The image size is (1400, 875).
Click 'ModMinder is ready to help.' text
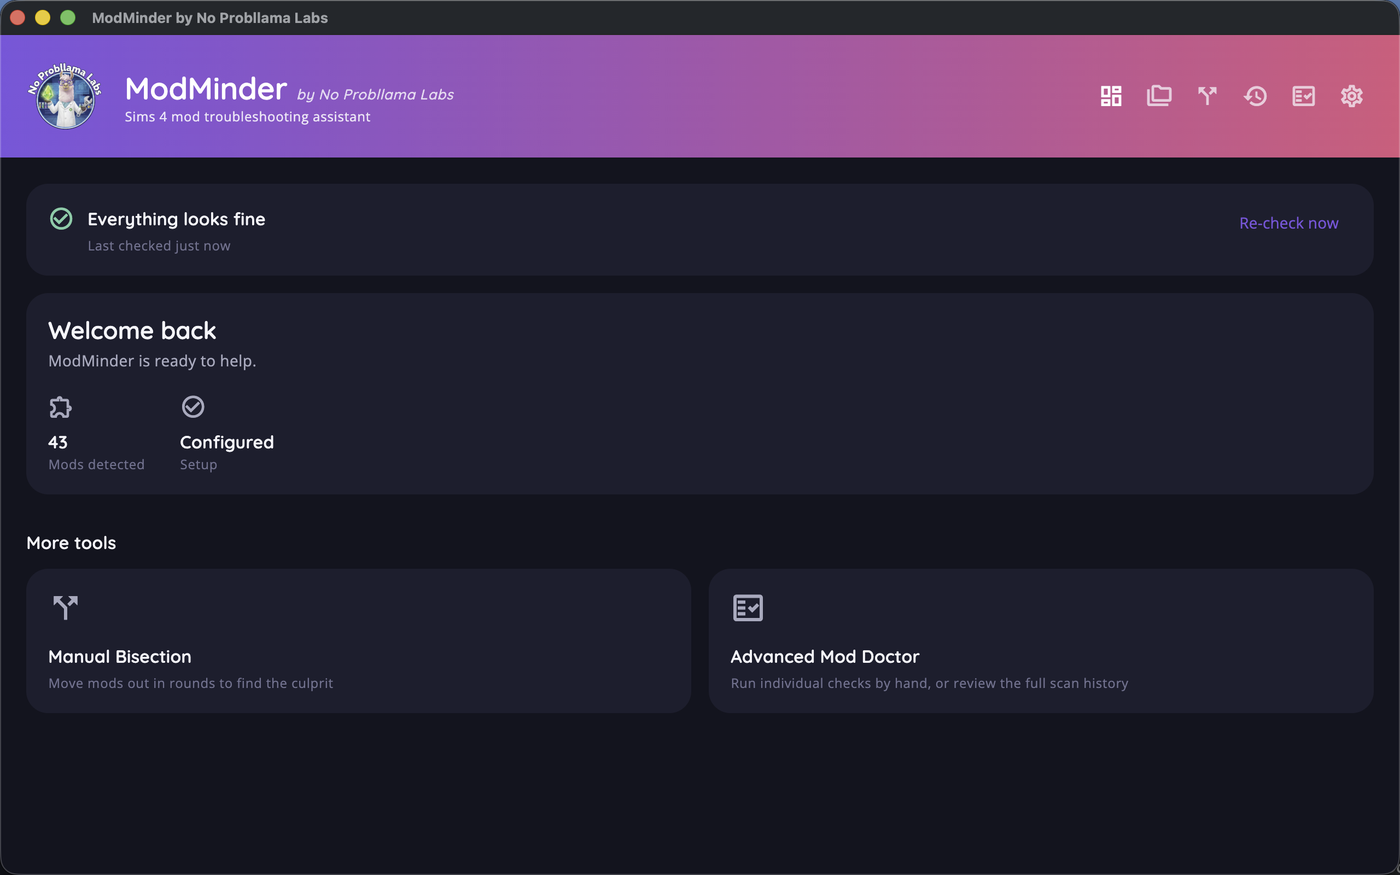(152, 361)
